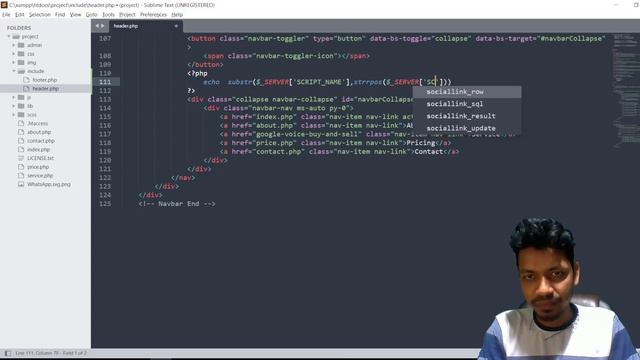
Task: Open the Selection menu
Action: tap(40, 14)
